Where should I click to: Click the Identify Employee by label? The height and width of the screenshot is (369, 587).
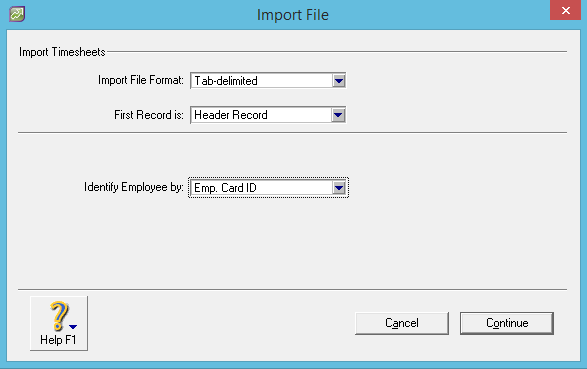134,187
